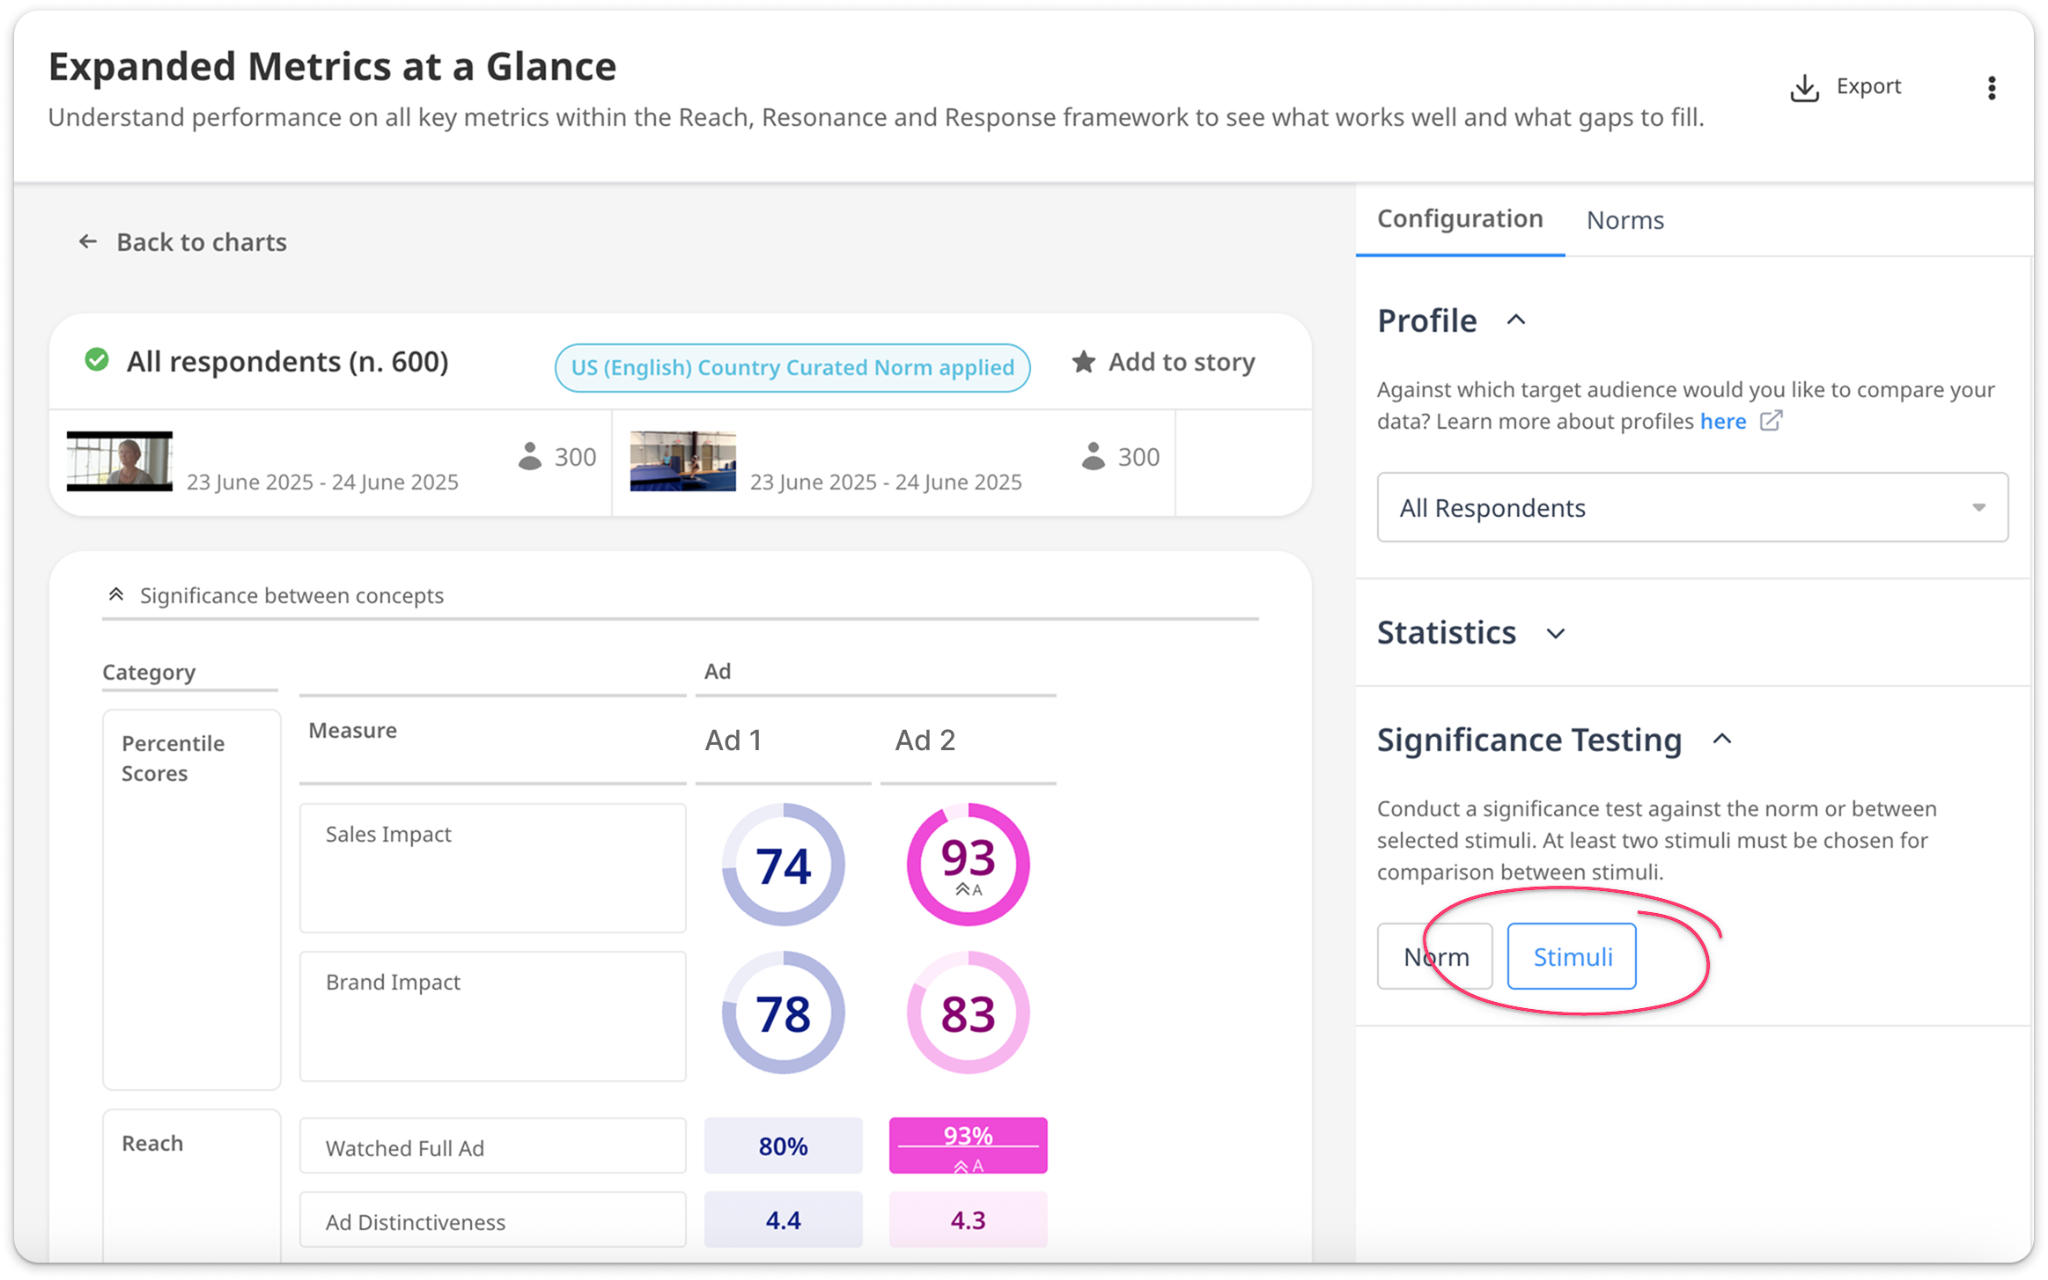The height and width of the screenshot is (1280, 2048).
Task: Collapse the Profile section
Action: point(1516,320)
